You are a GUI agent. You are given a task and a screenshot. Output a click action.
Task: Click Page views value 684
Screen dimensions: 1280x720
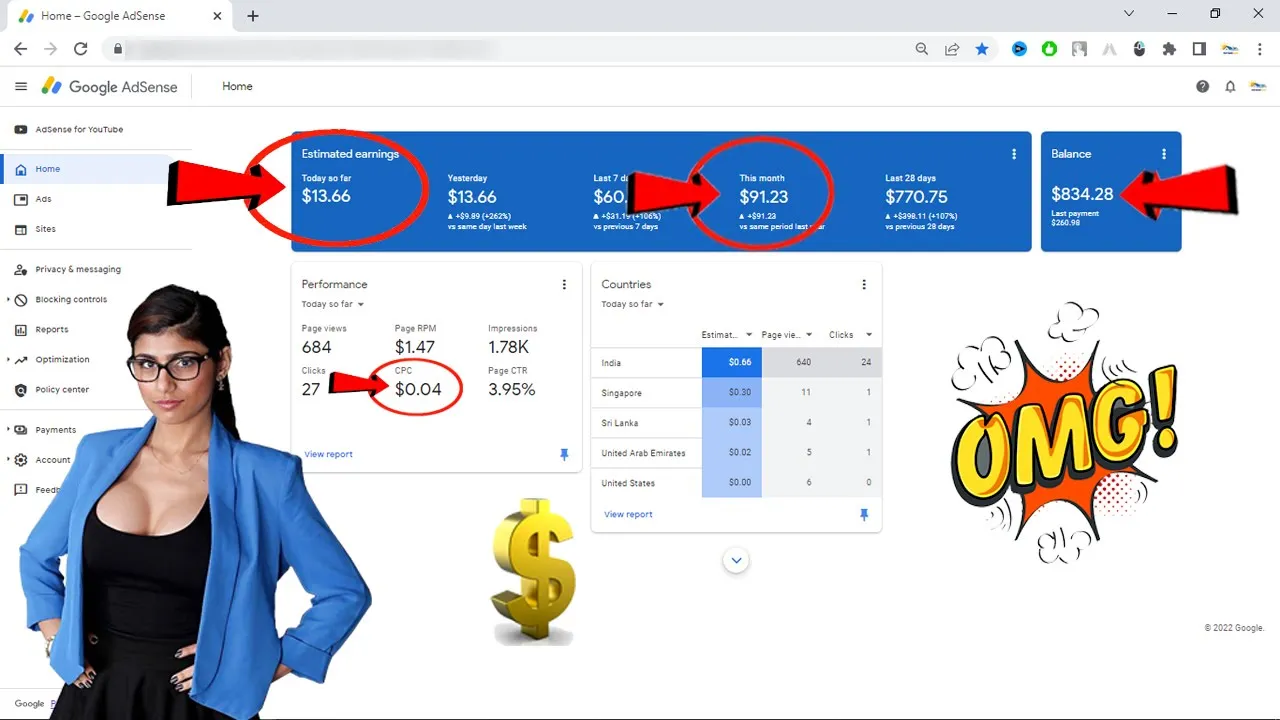coord(316,347)
